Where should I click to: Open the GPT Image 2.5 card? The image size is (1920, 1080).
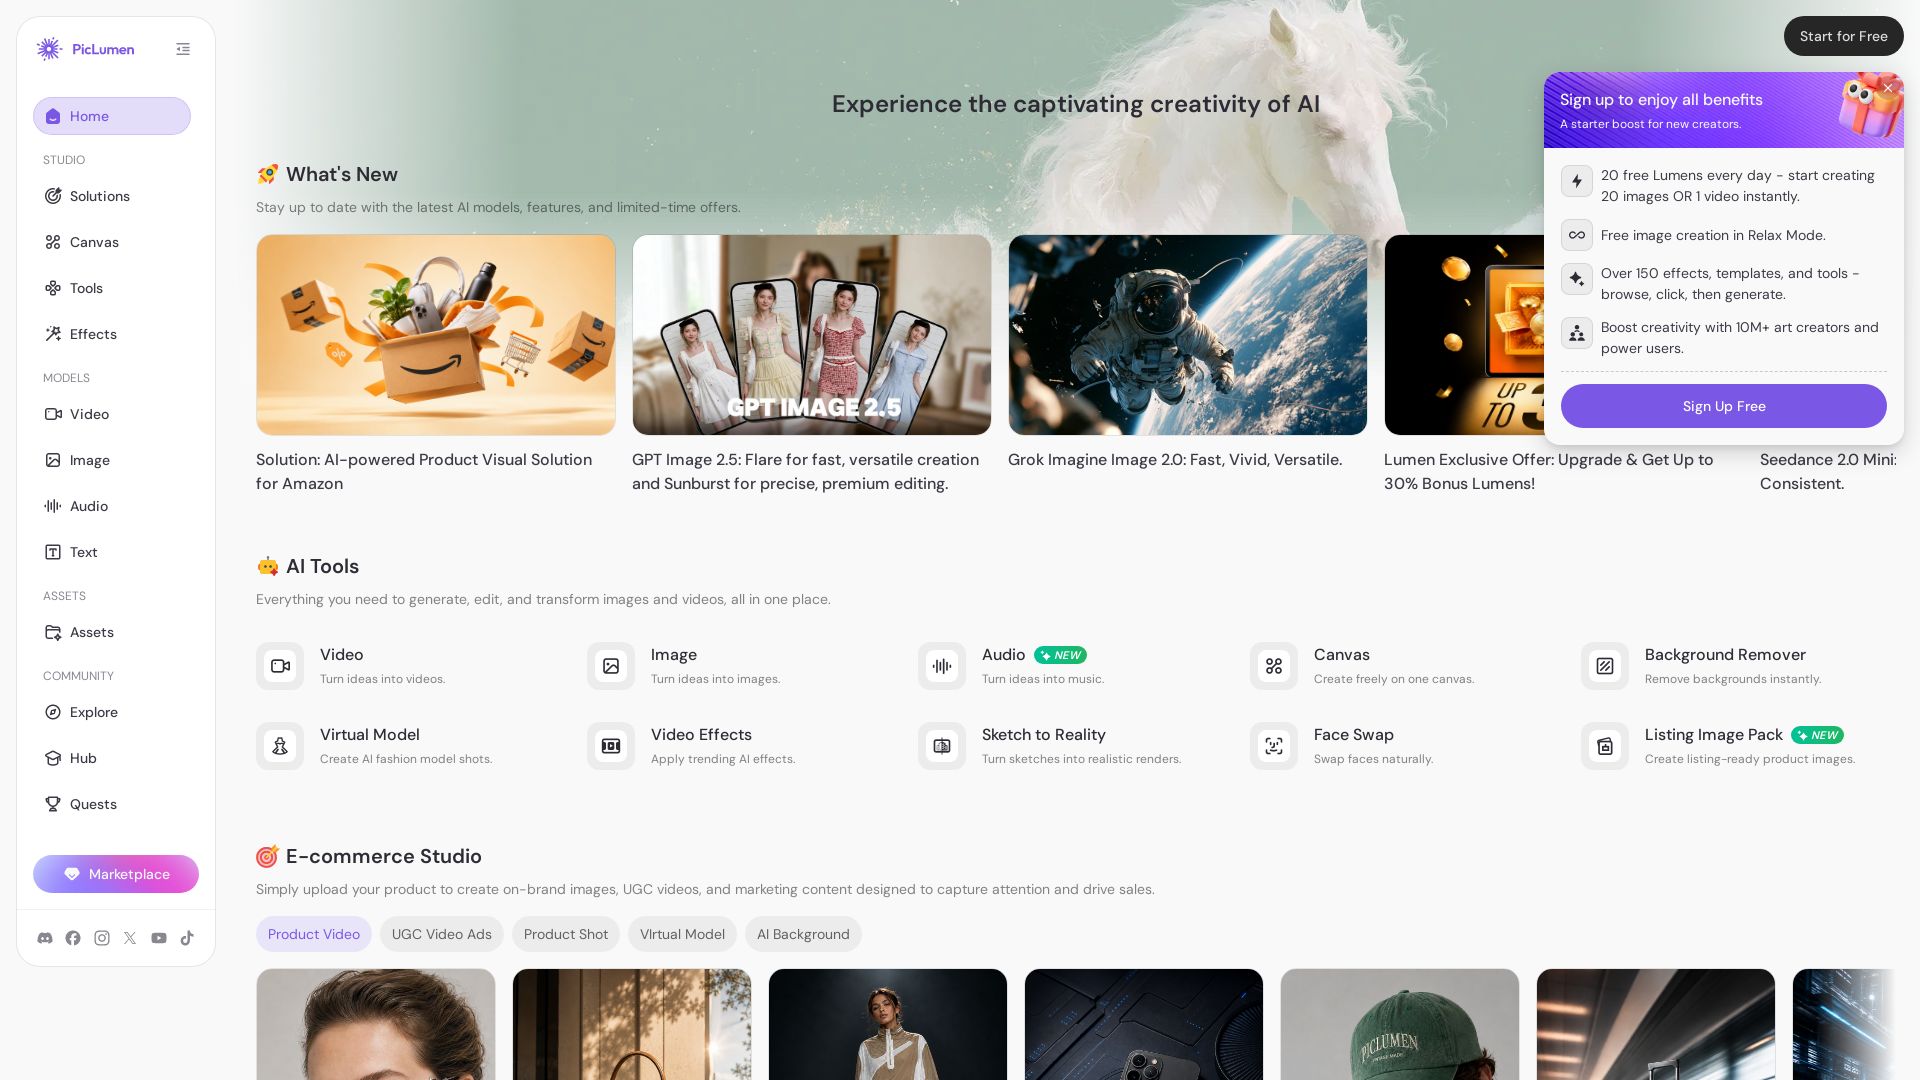coord(812,335)
